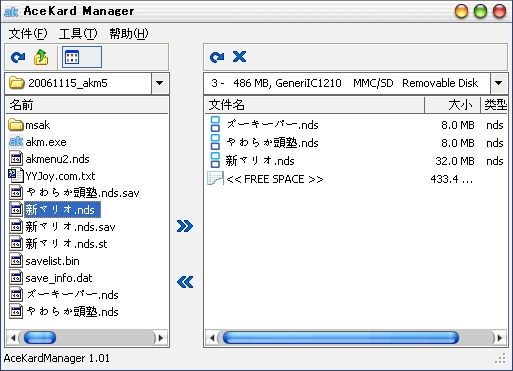Select the FREE SPACE entry icon
The image size is (513, 371).
(215, 178)
